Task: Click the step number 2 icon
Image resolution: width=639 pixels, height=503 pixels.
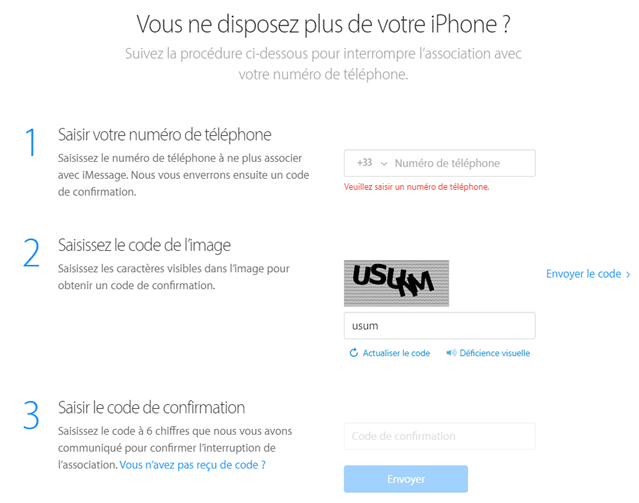Action: click(x=31, y=253)
